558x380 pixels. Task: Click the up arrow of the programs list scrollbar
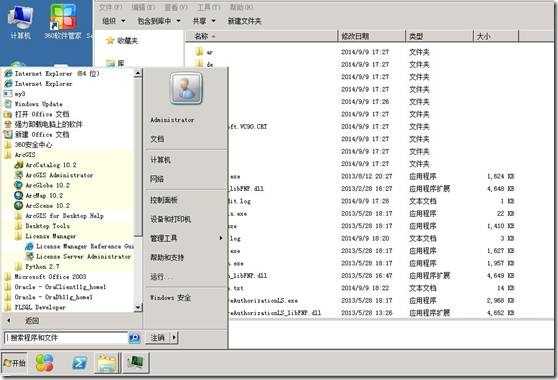coord(138,74)
